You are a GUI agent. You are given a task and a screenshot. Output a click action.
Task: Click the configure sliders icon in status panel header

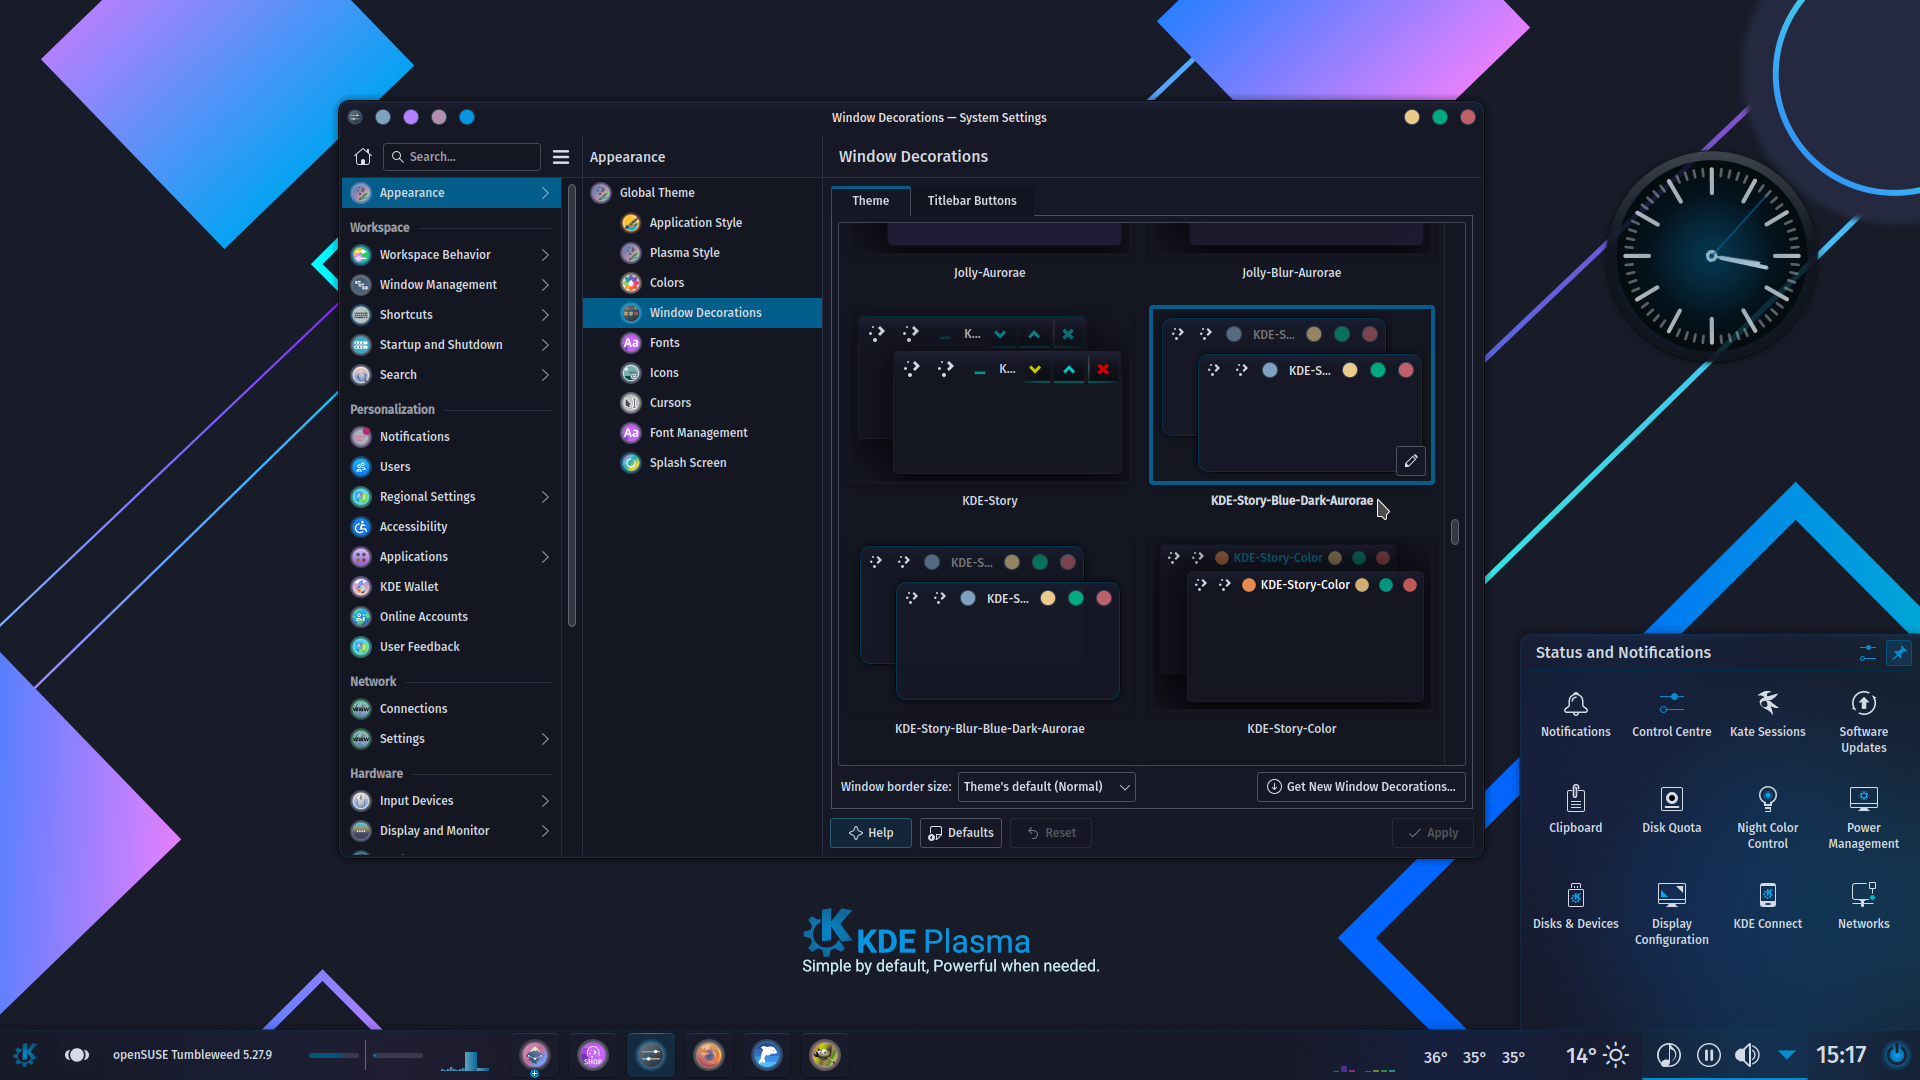[1867, 653]
